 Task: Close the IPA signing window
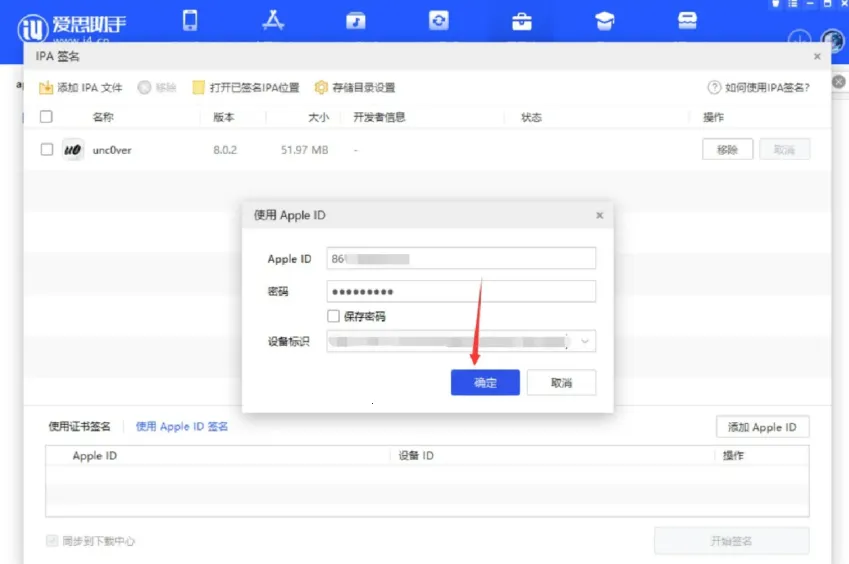point(817,56)
